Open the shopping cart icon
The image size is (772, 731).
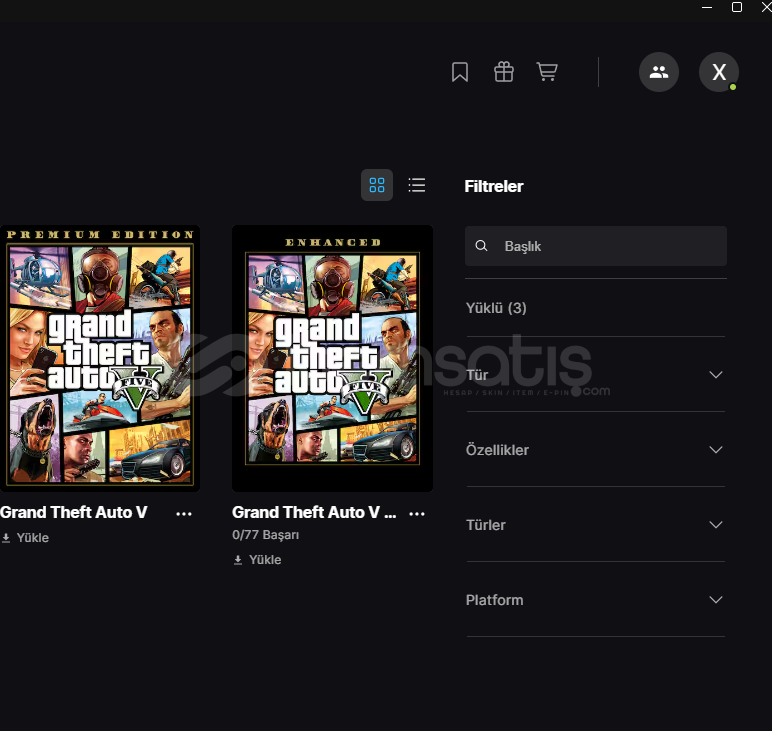coord(547,72)
